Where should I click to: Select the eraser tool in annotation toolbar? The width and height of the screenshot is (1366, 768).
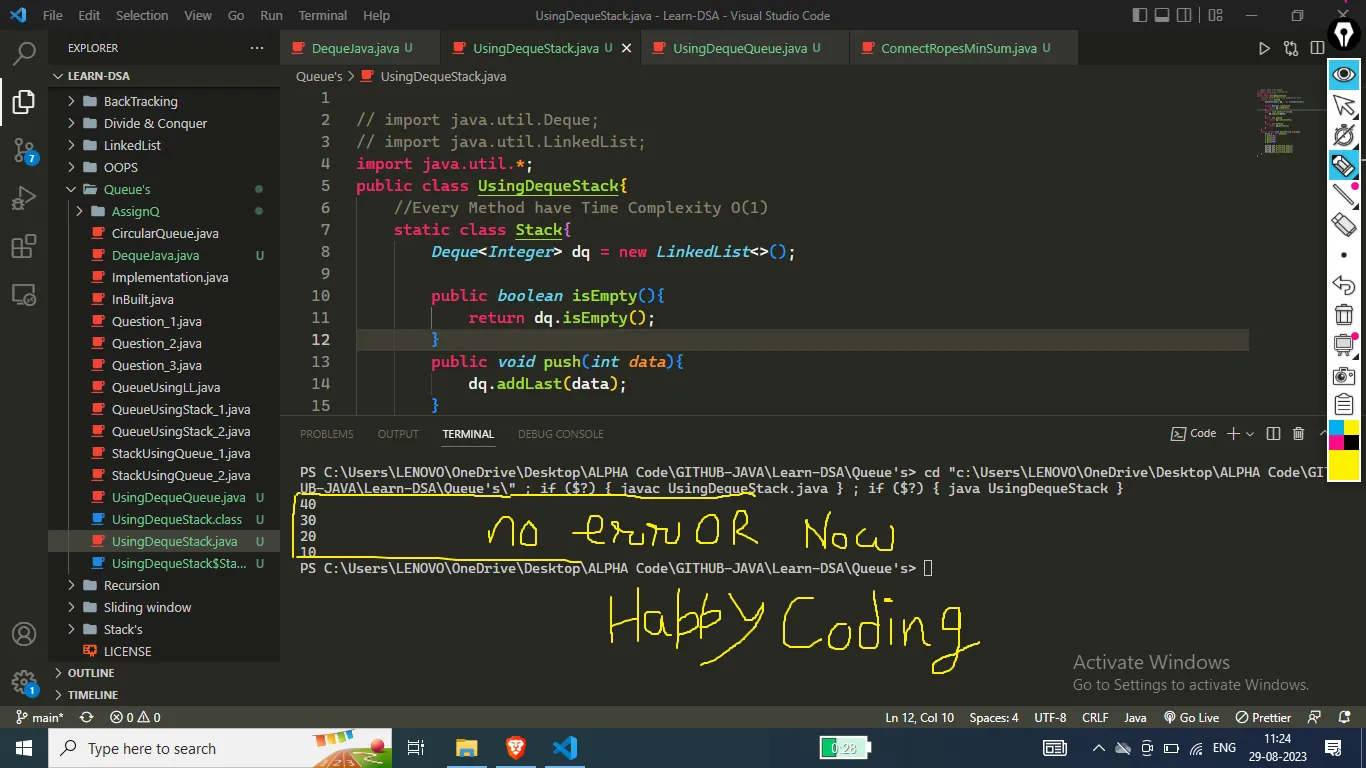[1344, 225]
